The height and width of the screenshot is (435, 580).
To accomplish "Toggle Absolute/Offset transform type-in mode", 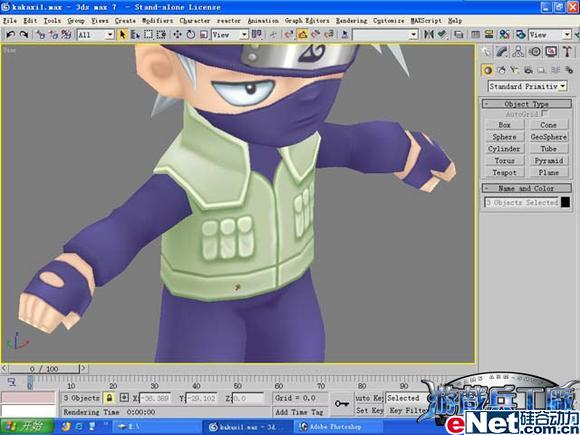I will 124,398.
